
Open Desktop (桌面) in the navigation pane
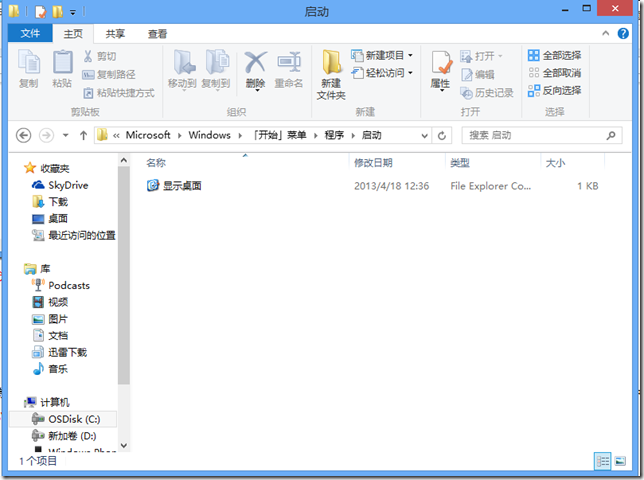50,219
